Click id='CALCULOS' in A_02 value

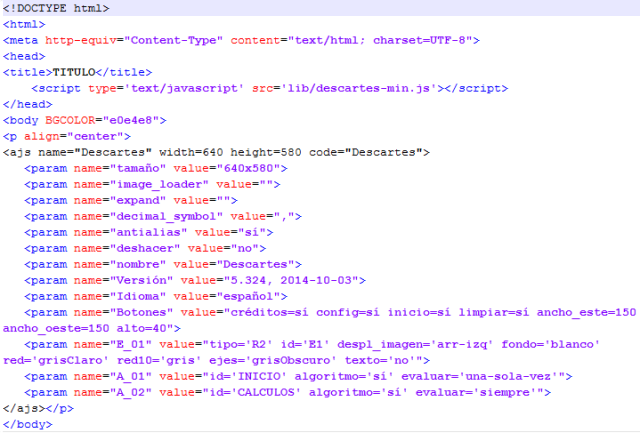click(x=255, y=392)
